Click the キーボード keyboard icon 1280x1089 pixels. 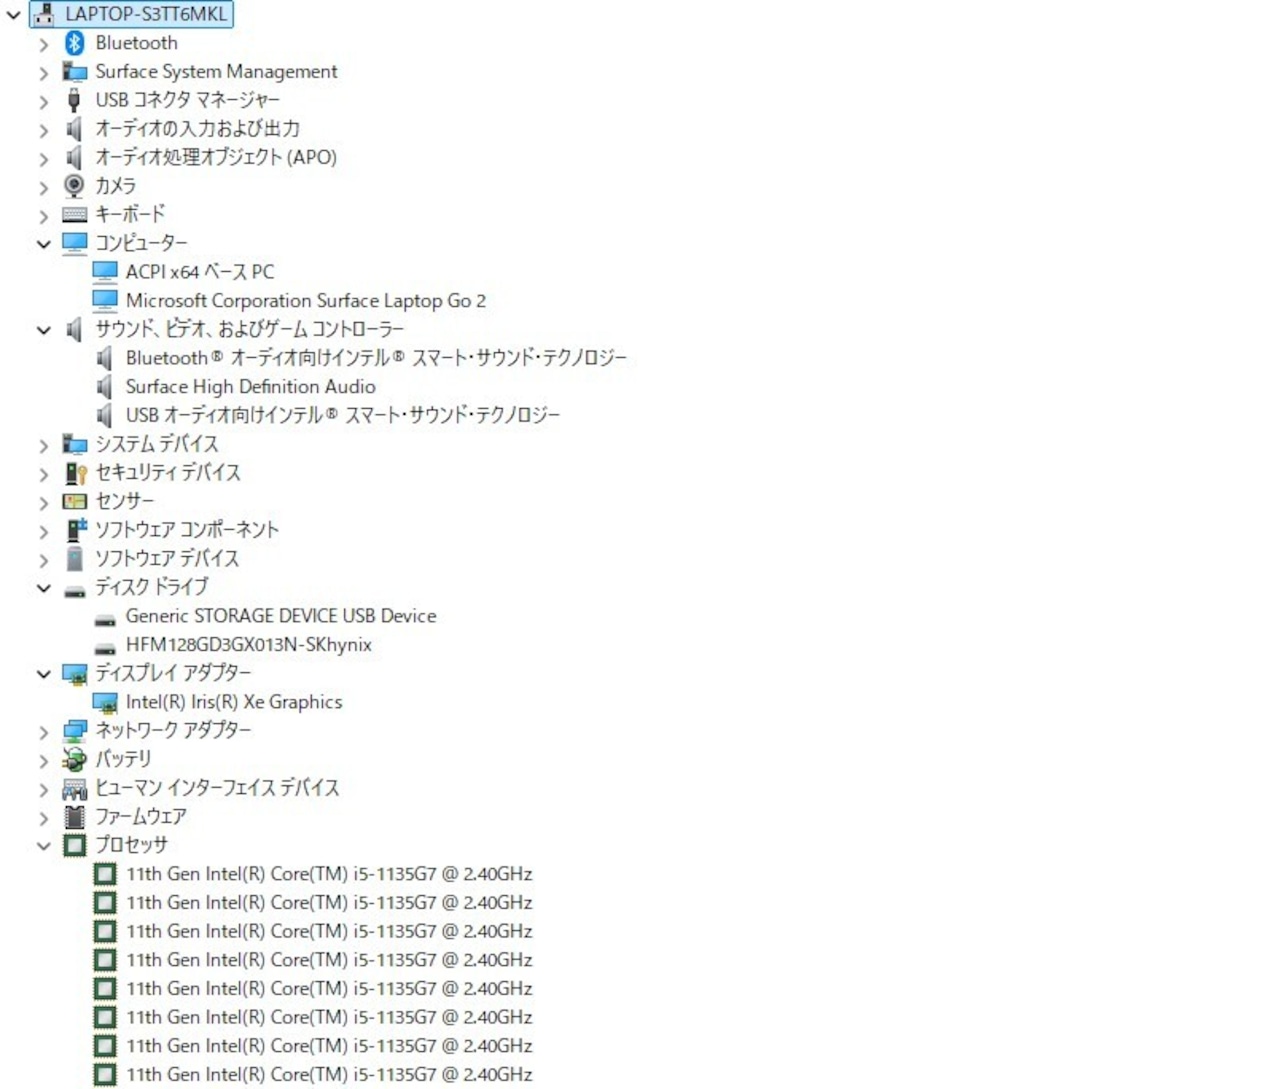pos(74,215)
